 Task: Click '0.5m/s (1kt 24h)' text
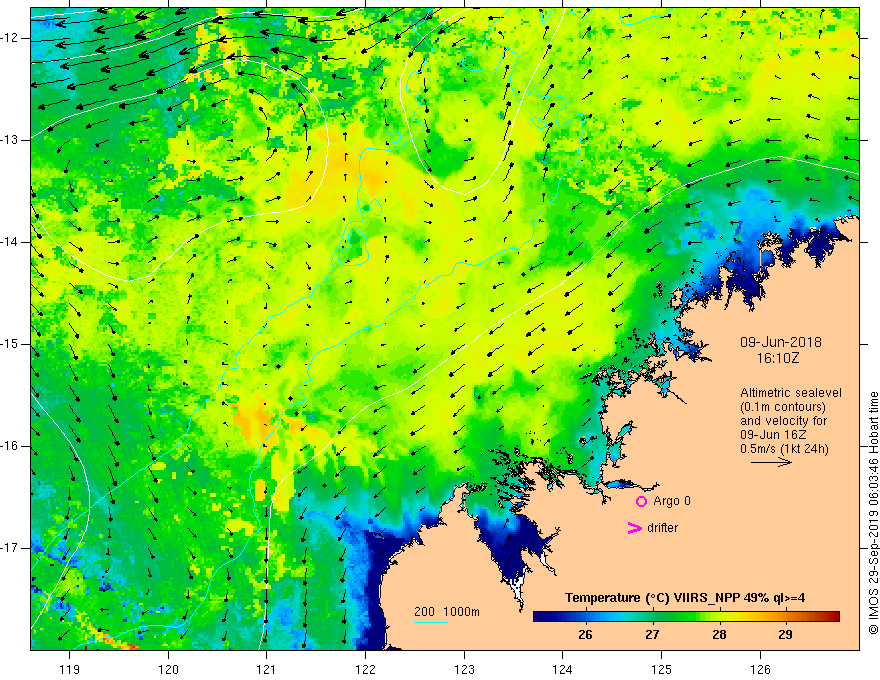point(784,448)
